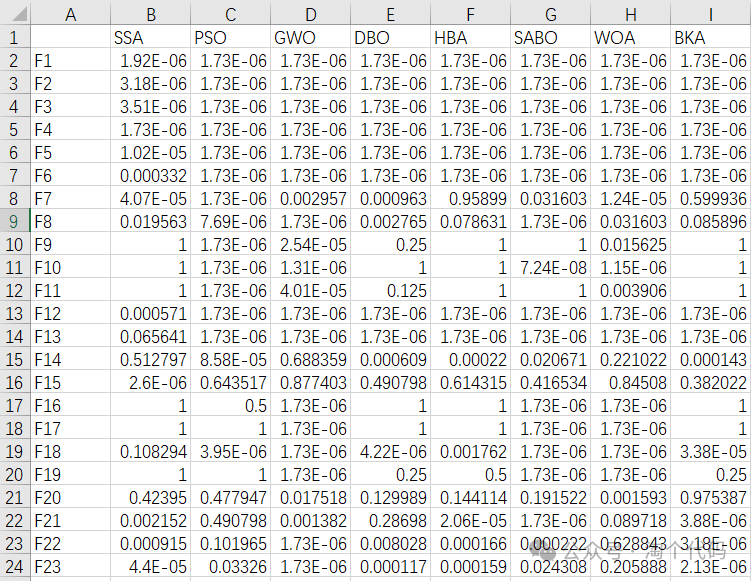
Task: Click cell containing 0.975387
Action: (x=711, y=497)
